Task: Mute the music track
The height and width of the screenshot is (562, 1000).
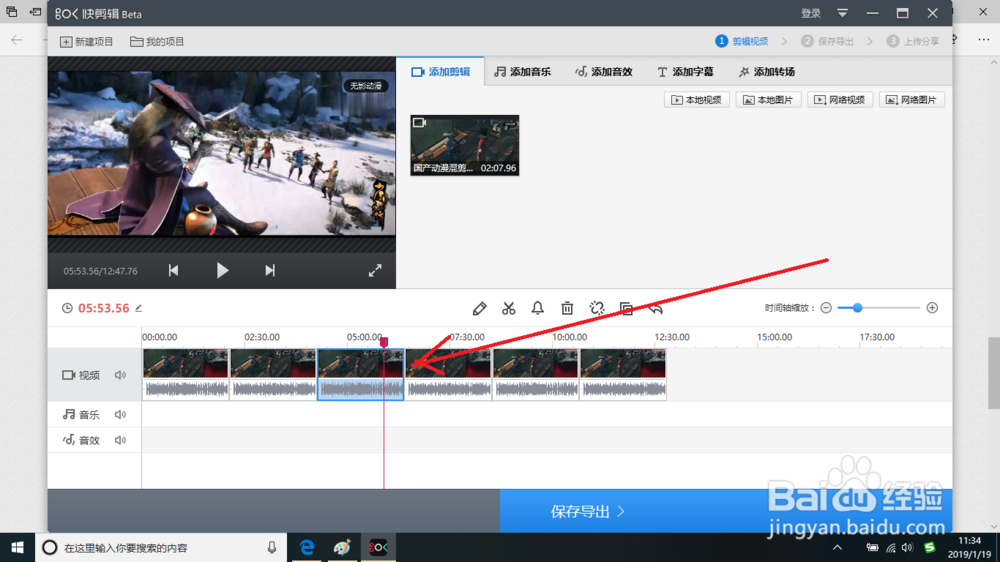Action: [x=120, y=415]
